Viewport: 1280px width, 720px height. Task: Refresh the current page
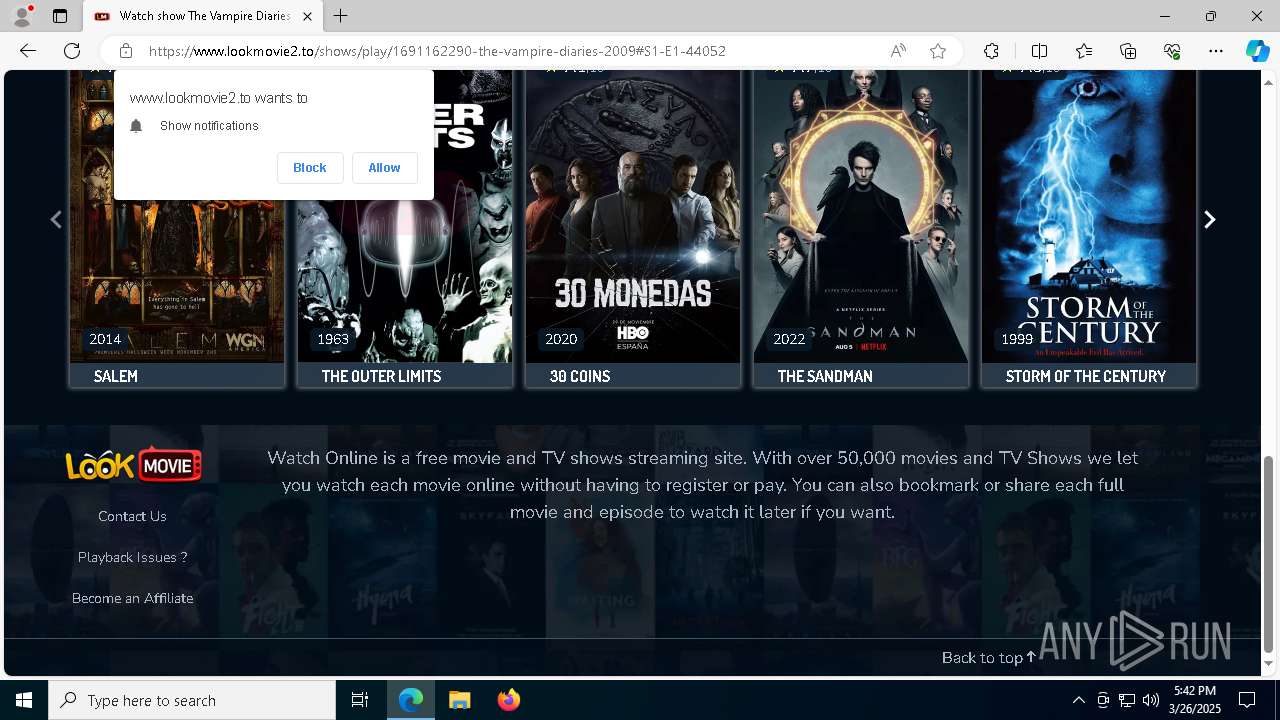[x=72, y=51]
